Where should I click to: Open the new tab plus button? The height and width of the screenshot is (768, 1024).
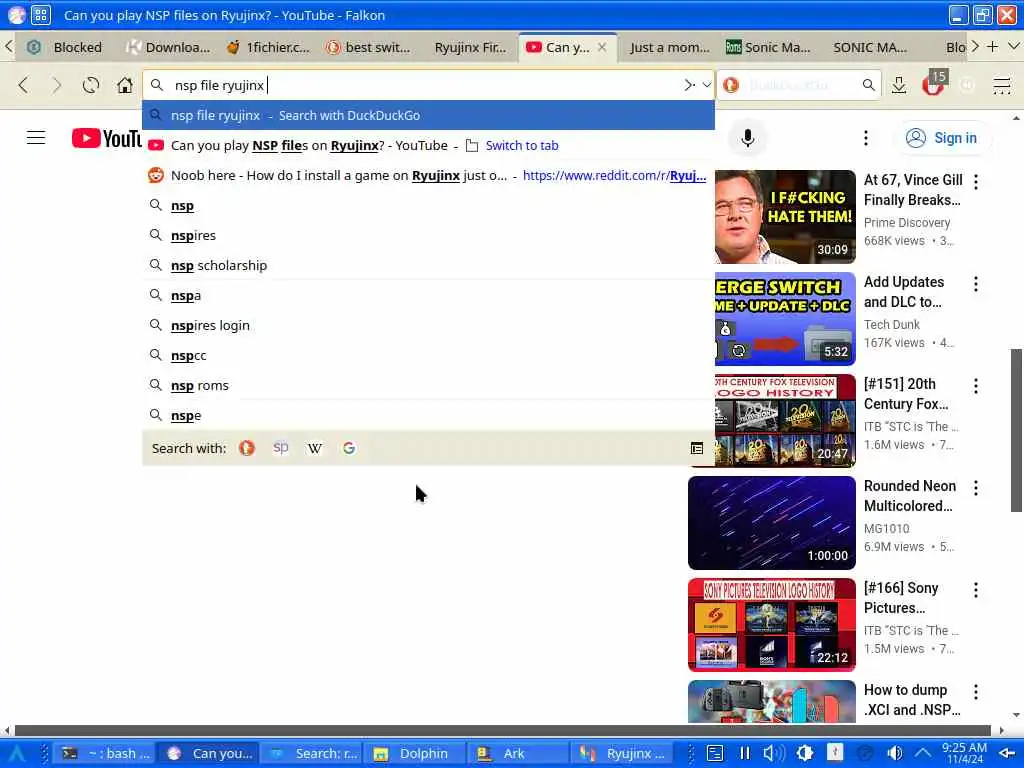992,46
